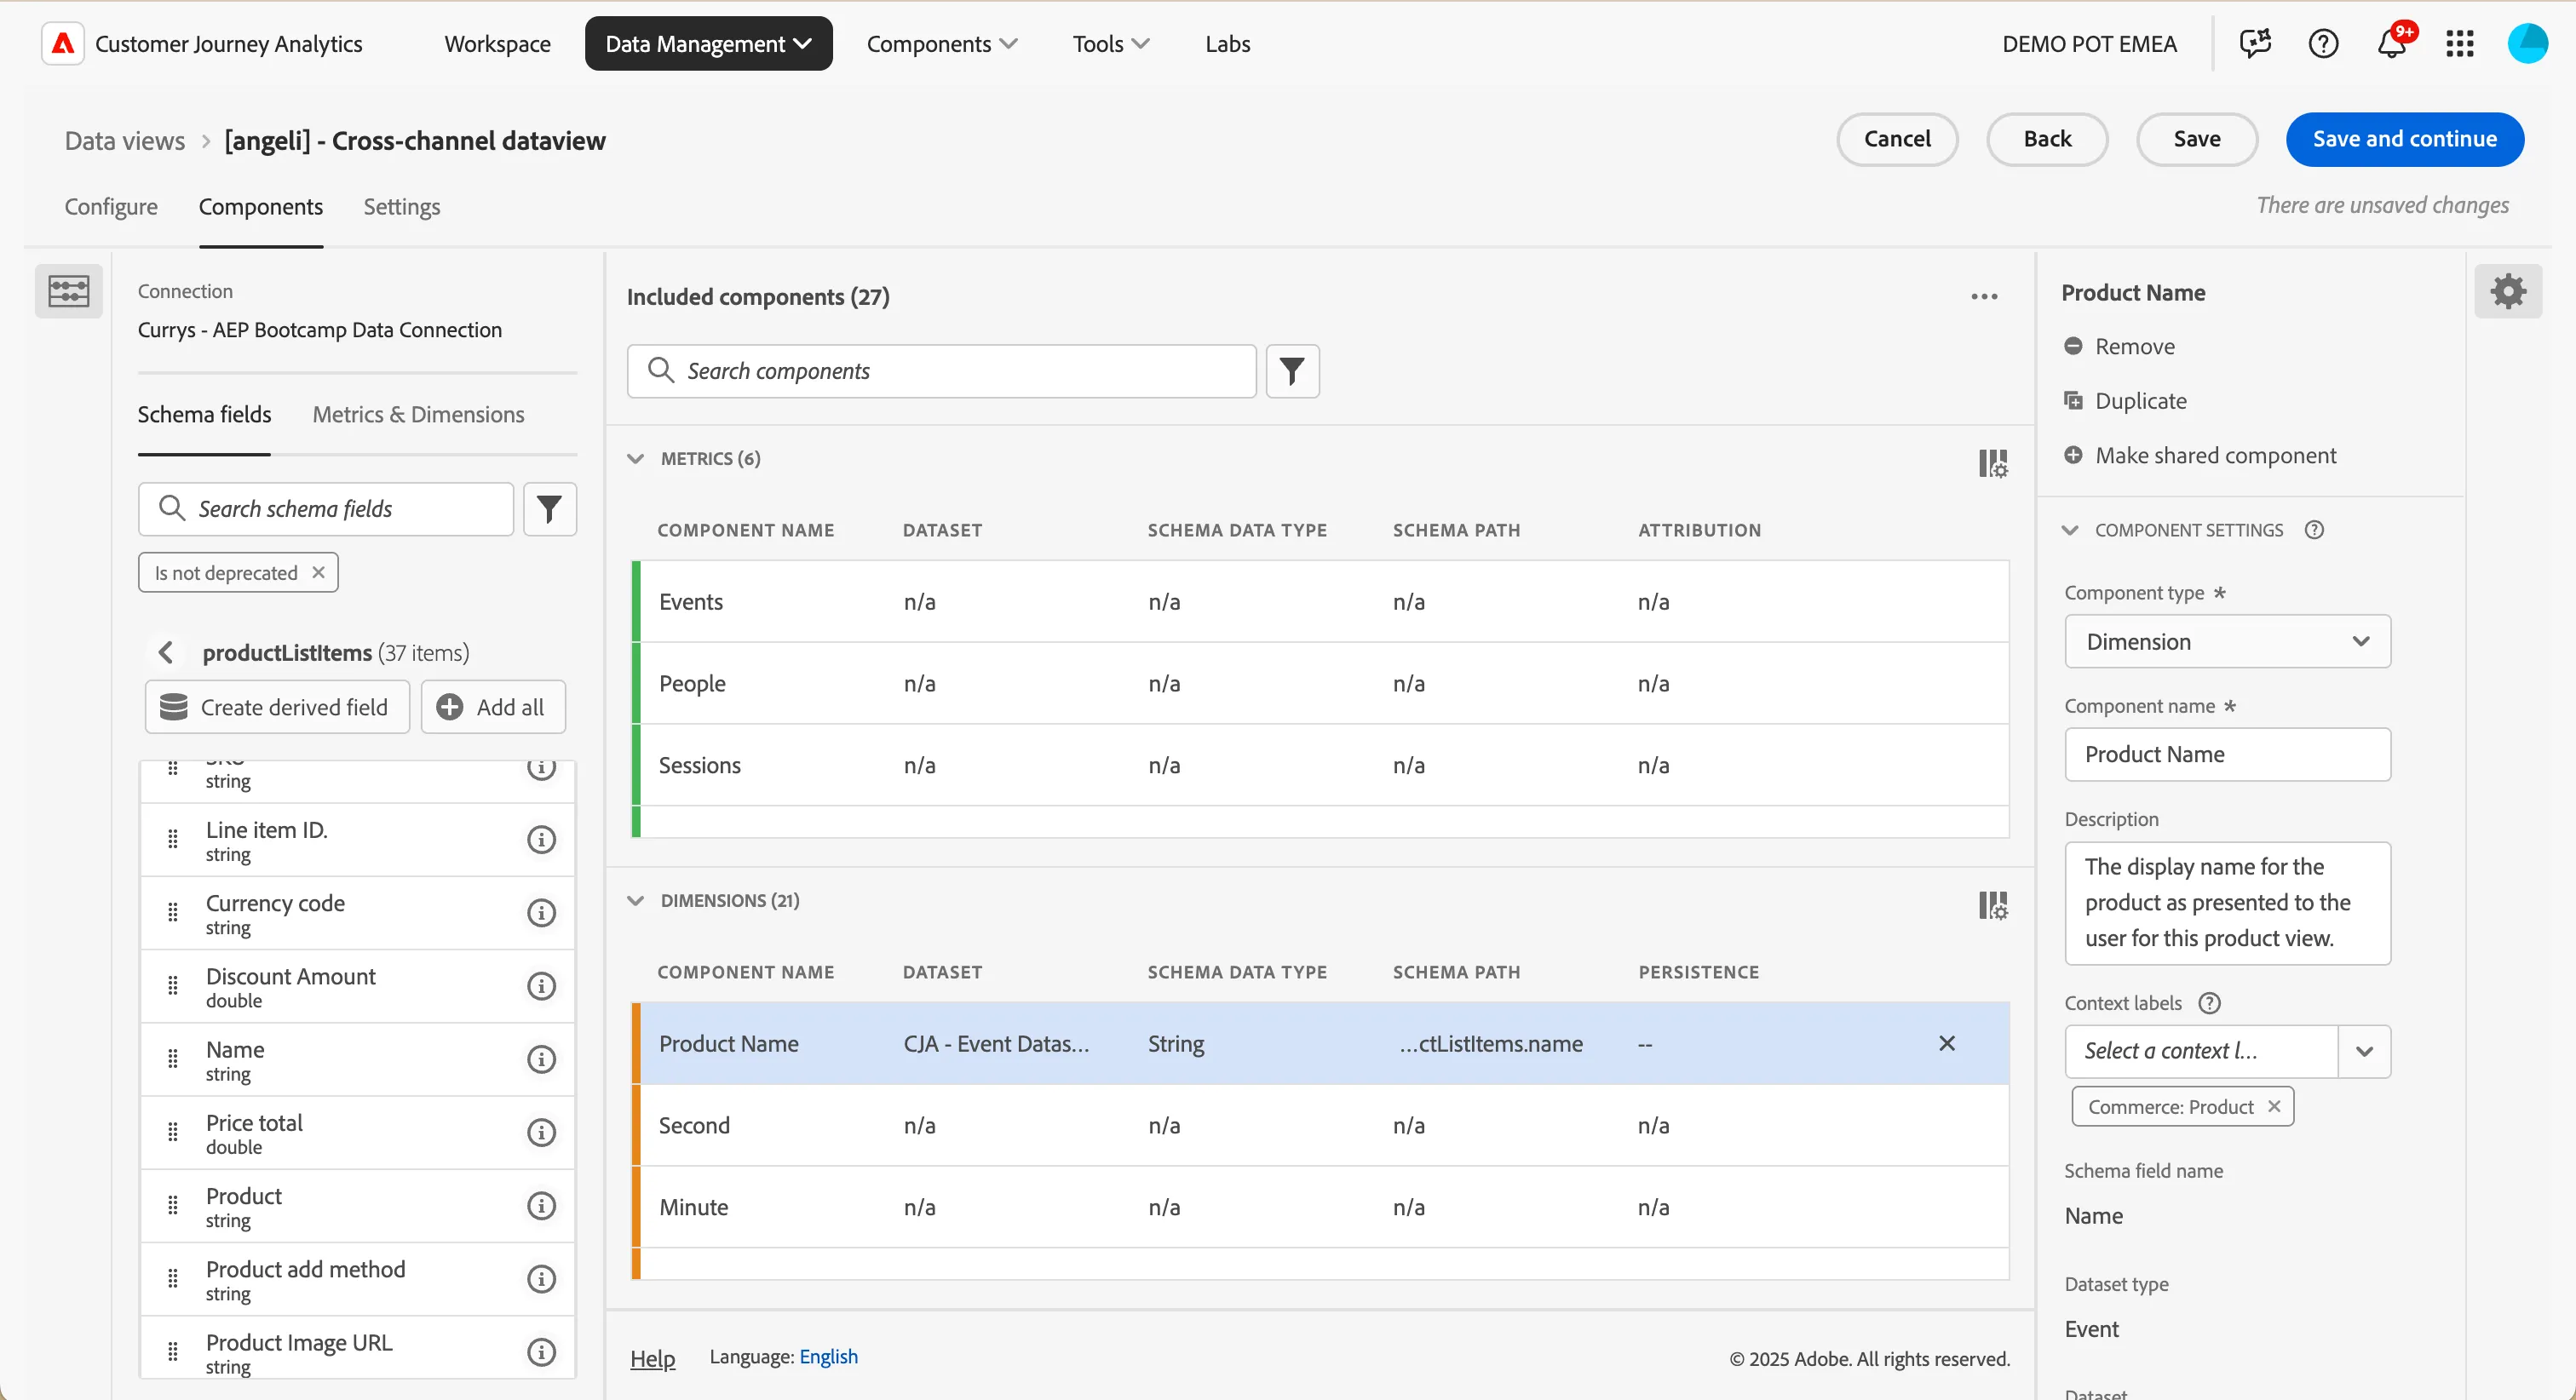The image size is (2576, 1400).
Task: Show info for Price total field
Action: (541, 1133)
